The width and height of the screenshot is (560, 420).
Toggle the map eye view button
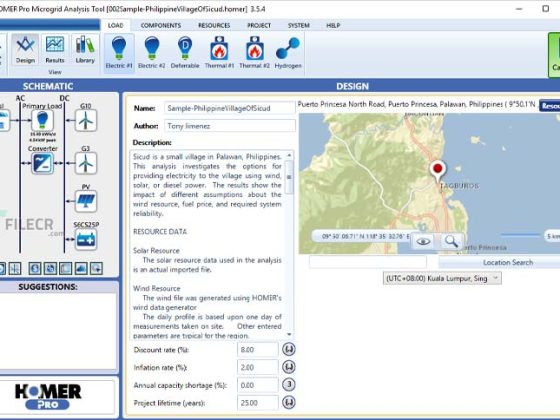[x=423, y=242]
